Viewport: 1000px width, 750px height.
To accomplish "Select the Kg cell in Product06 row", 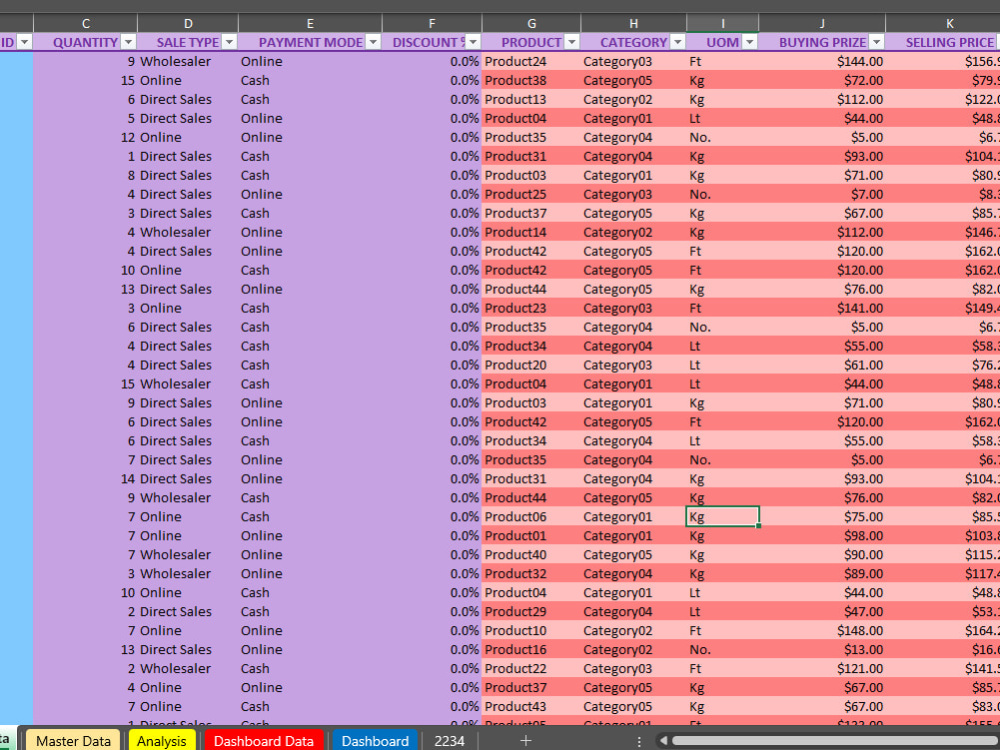I will 723,517.
